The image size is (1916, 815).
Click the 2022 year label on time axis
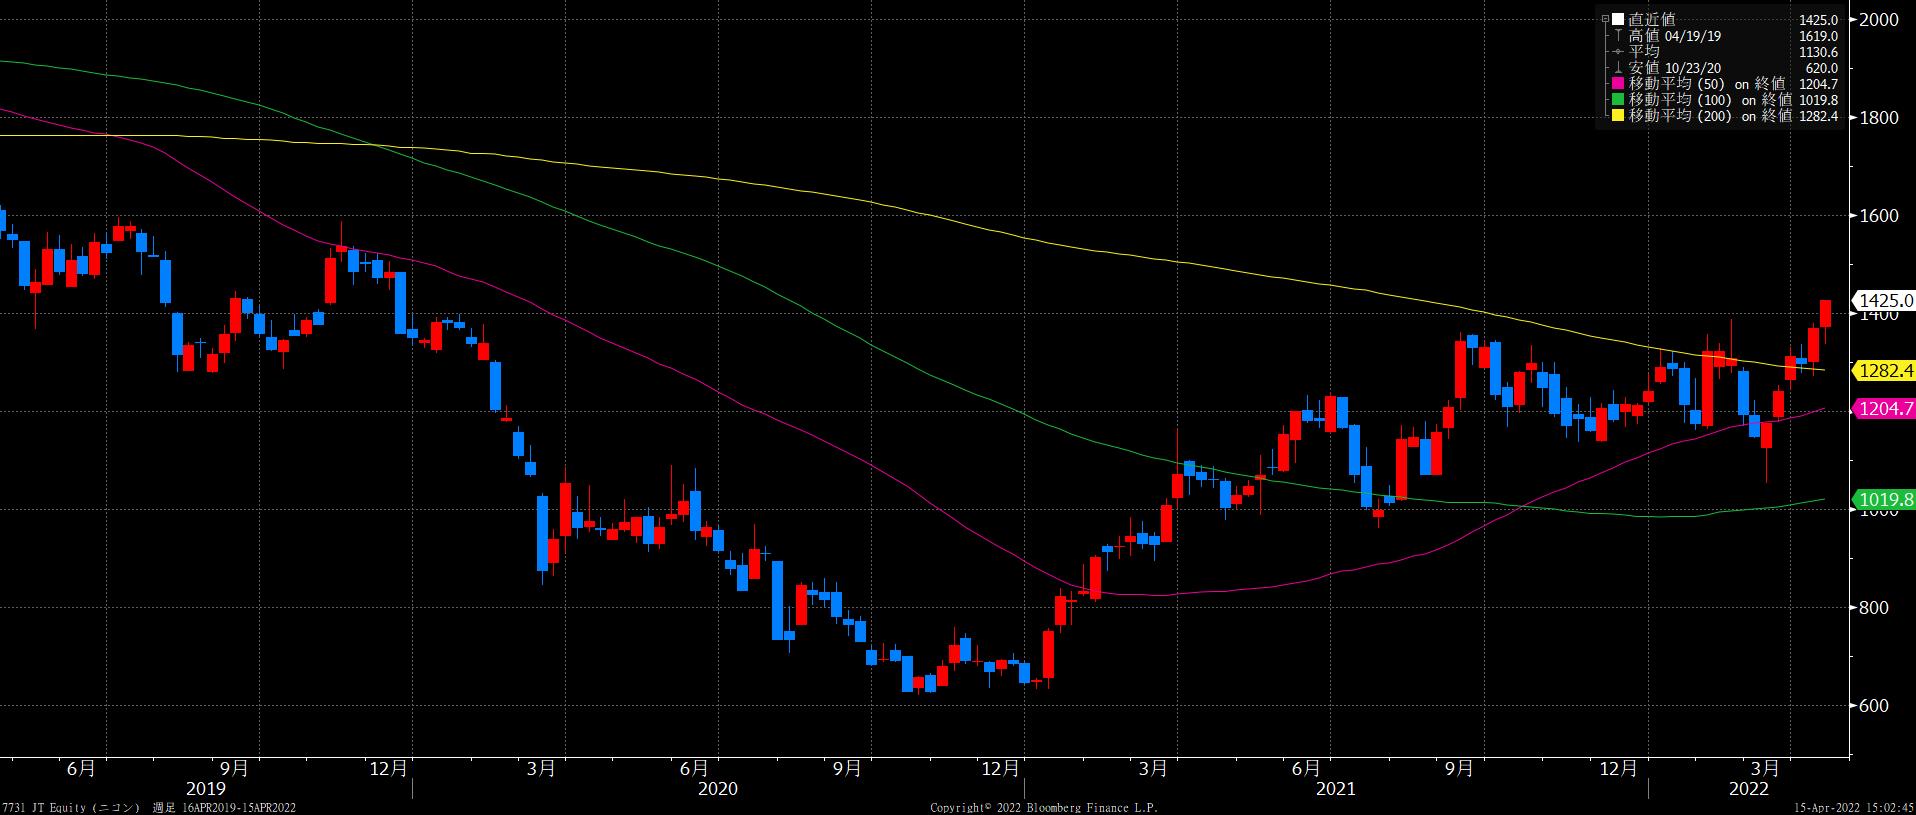point(1749,789)
